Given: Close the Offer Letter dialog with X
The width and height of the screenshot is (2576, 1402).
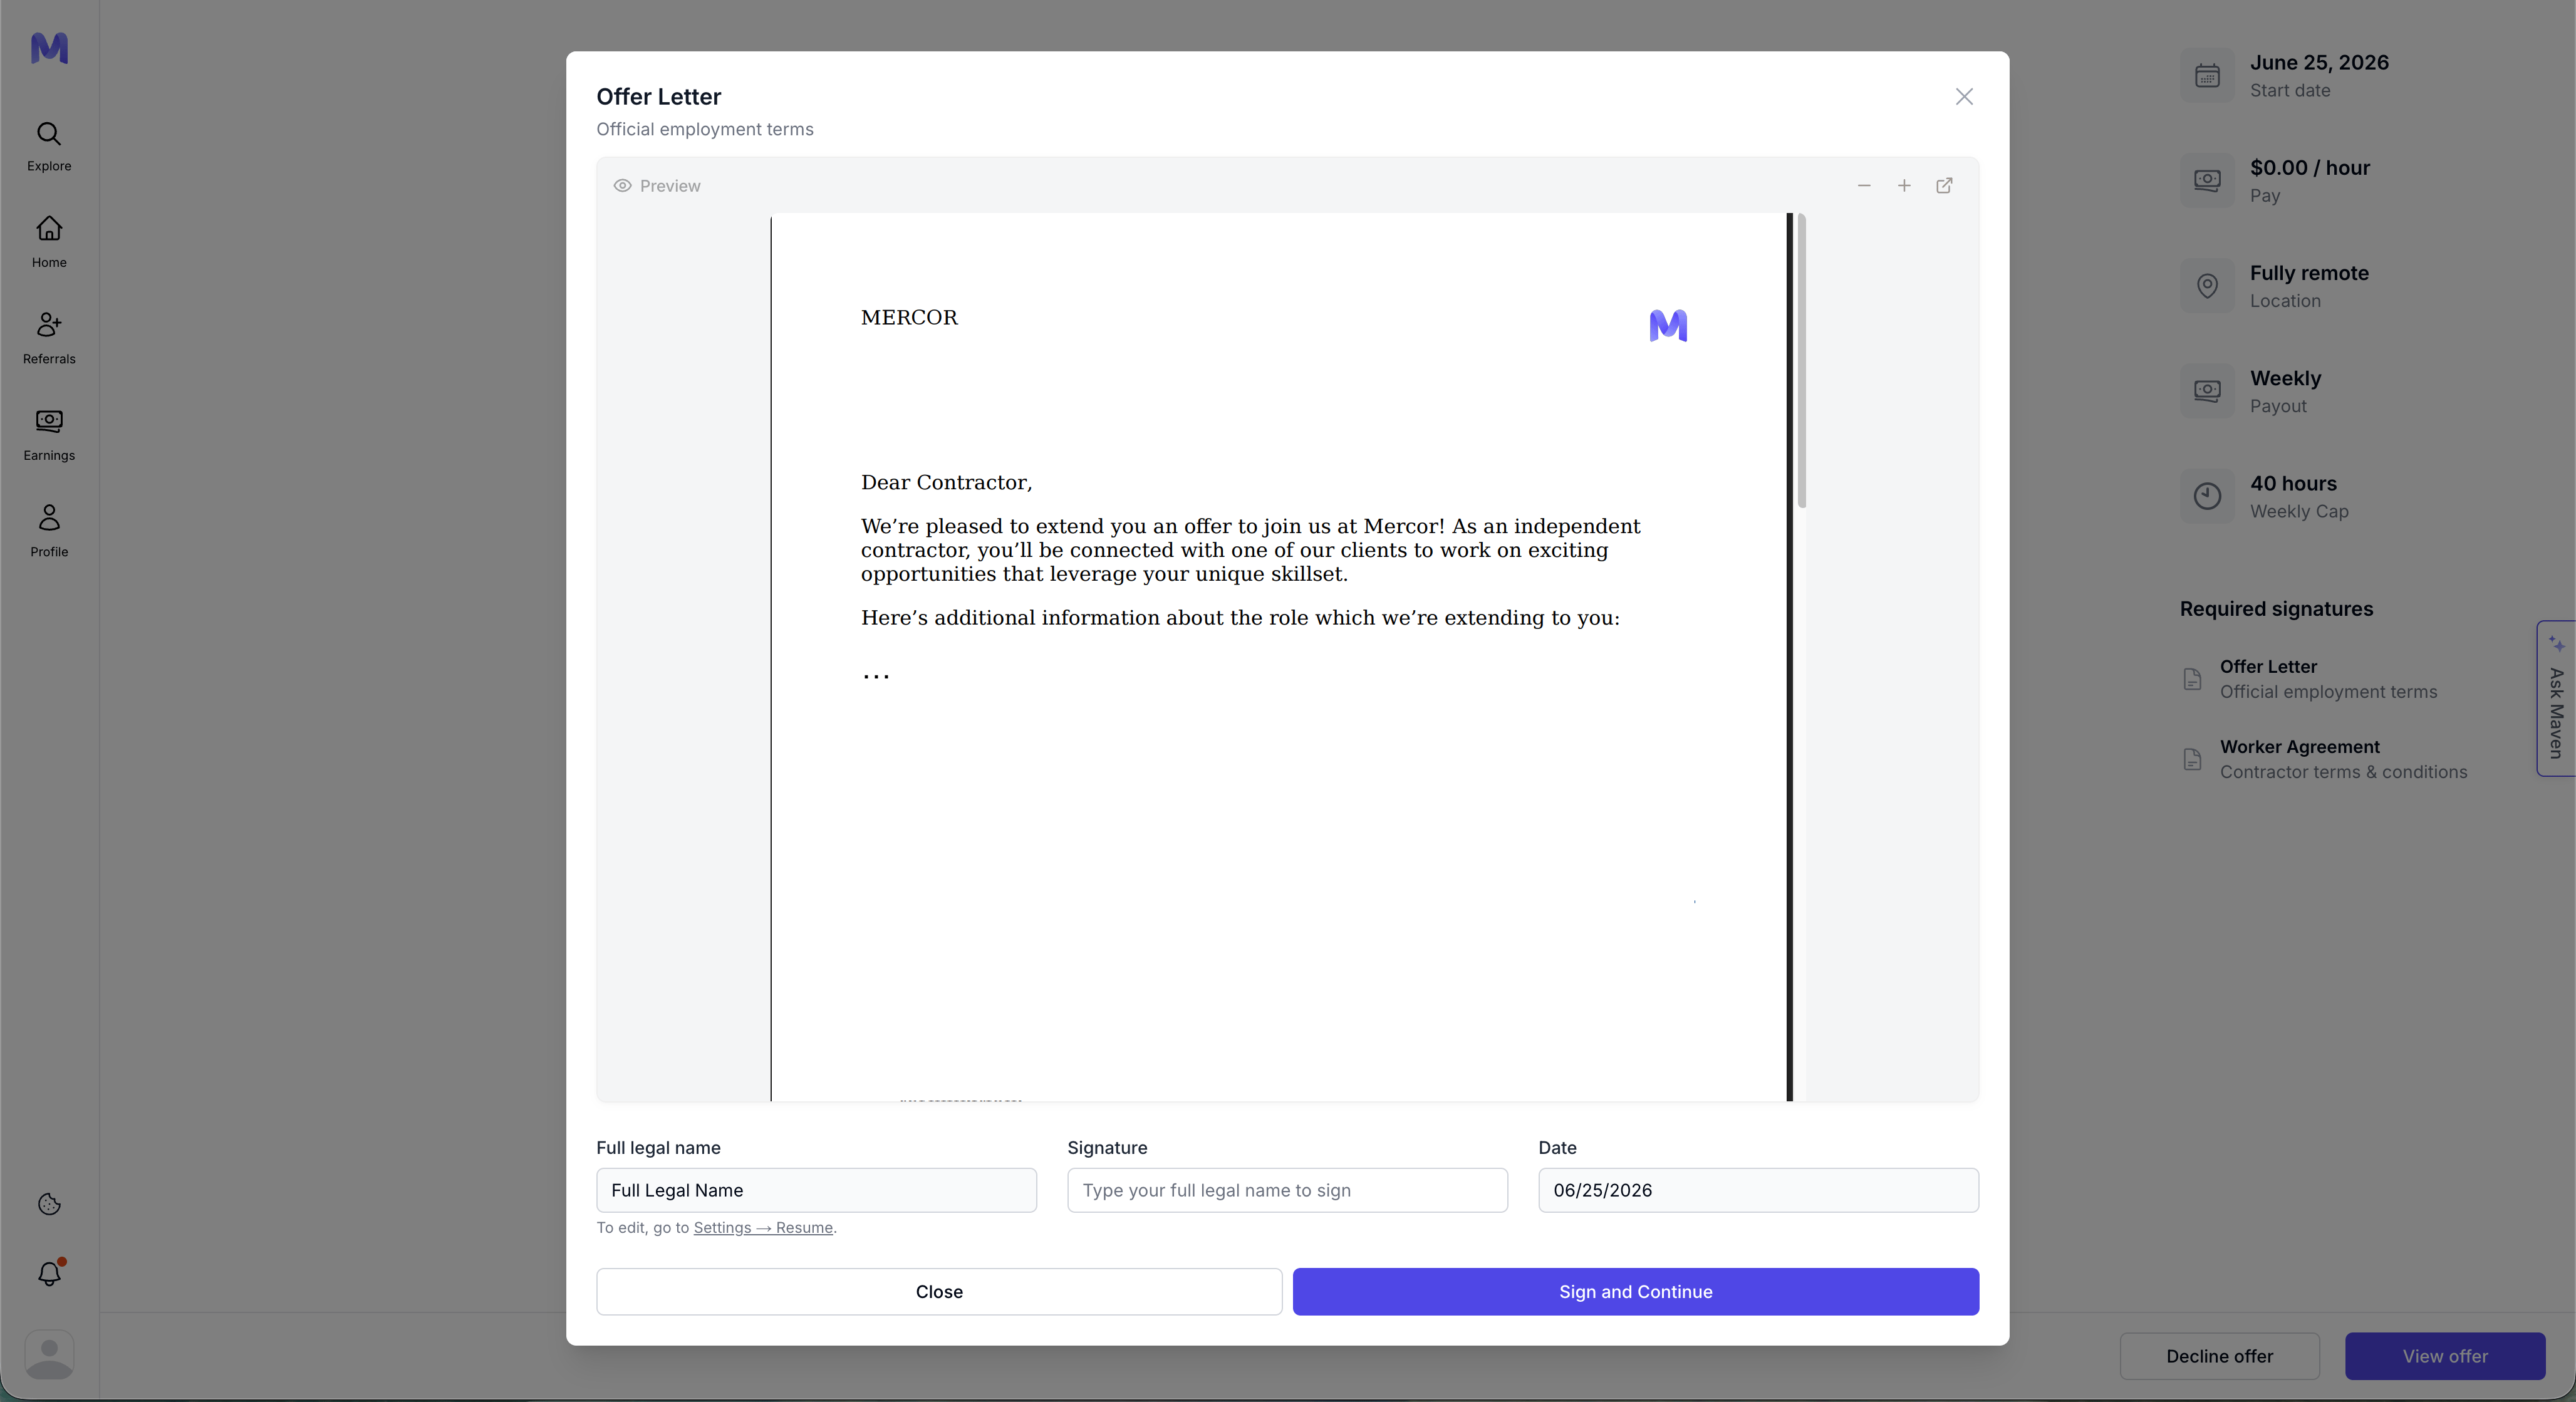Looking at the screenshot, I should click(1964, 97).
